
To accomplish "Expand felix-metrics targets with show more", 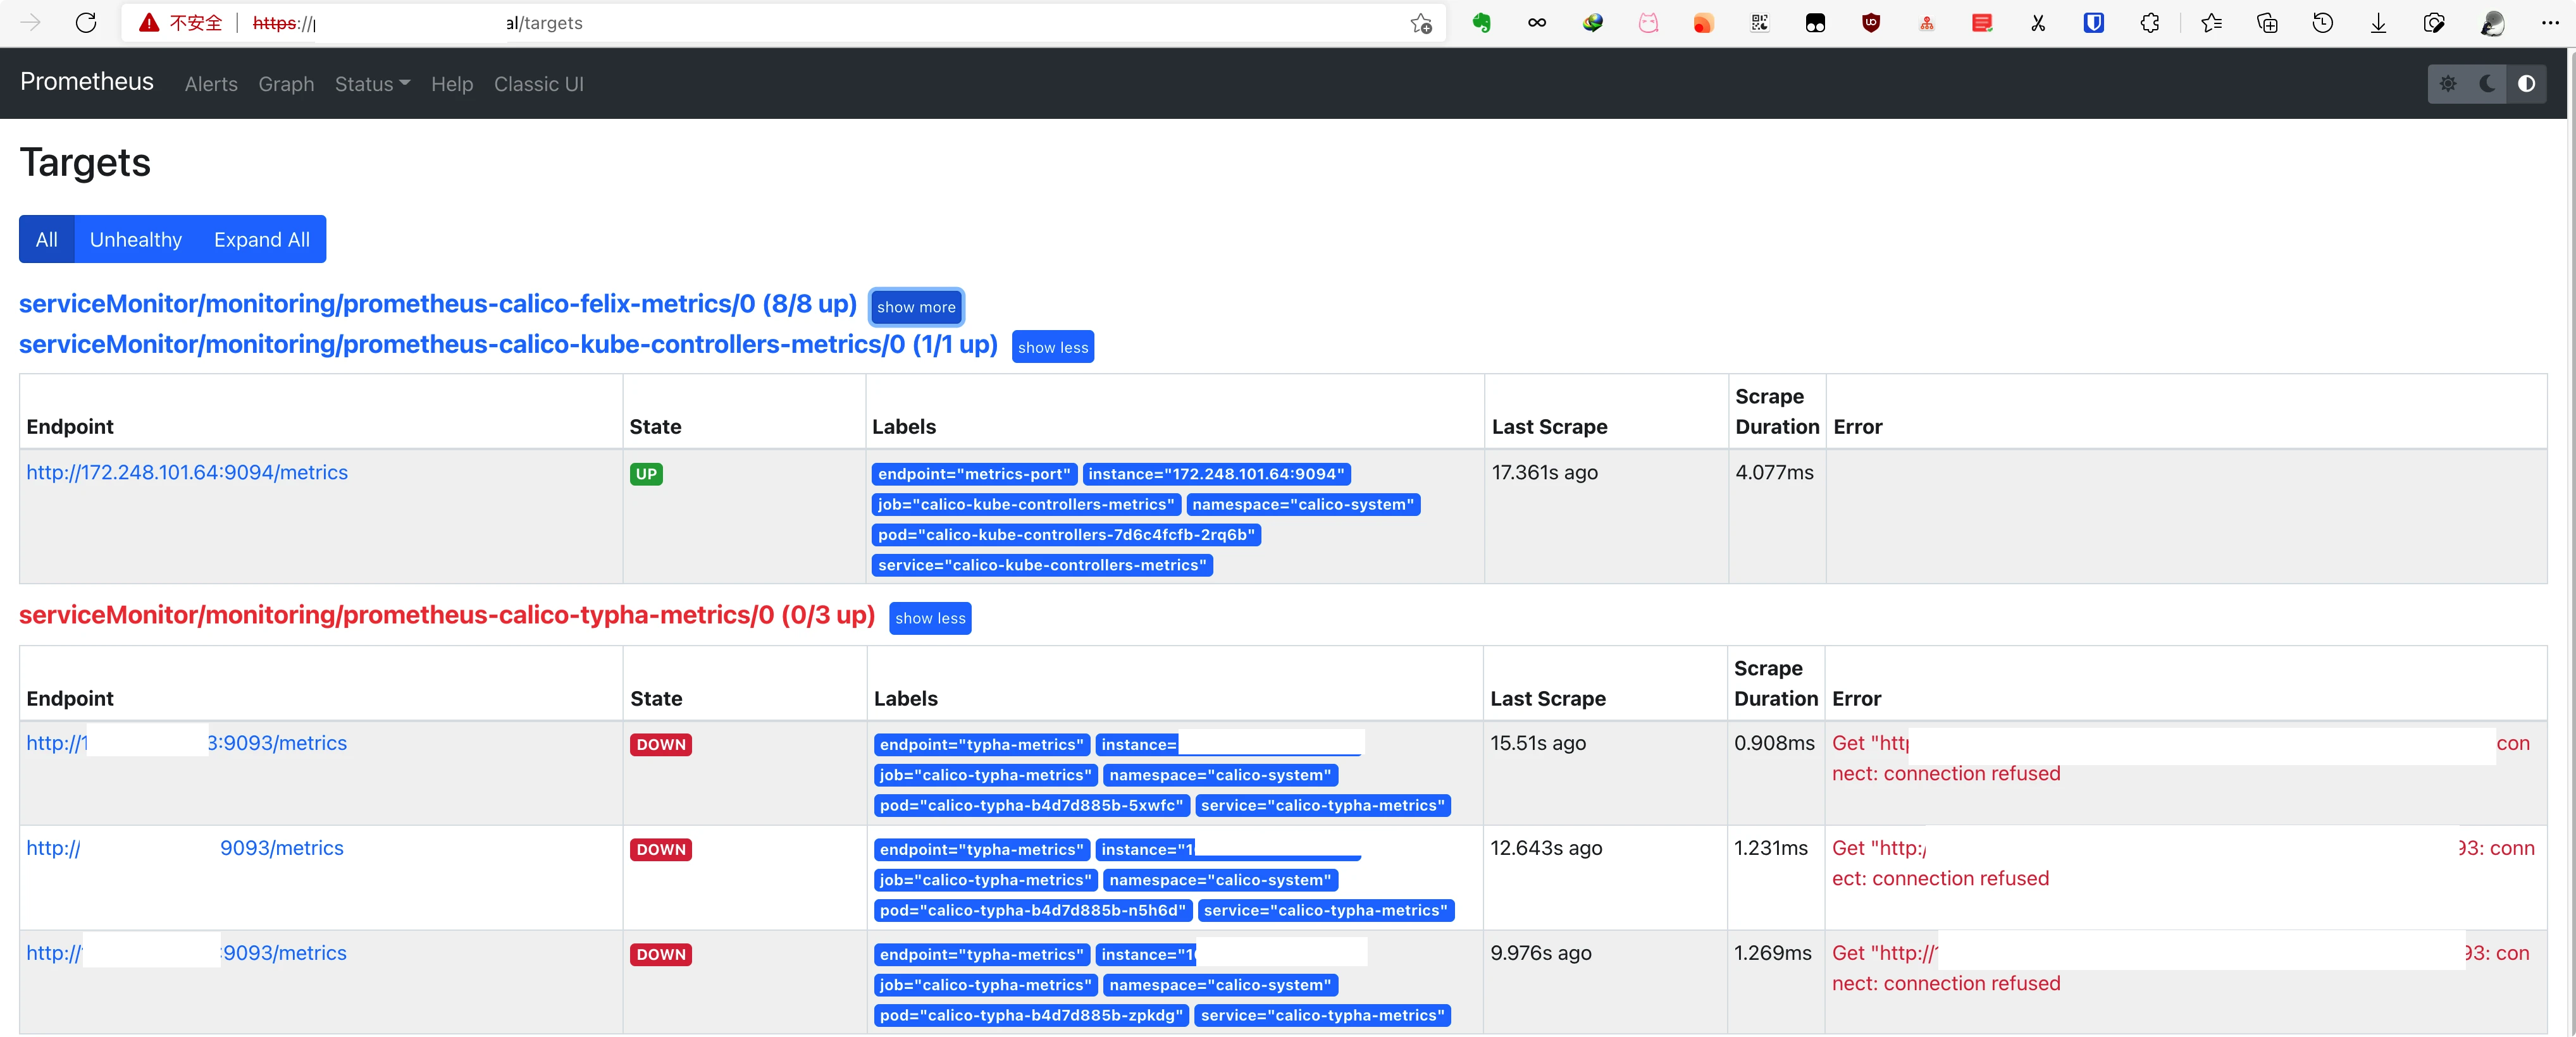I will [x=915, y=307].
